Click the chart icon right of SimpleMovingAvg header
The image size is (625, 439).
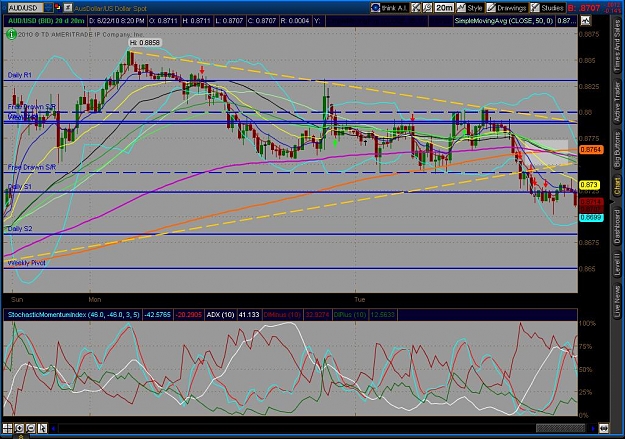585,21
